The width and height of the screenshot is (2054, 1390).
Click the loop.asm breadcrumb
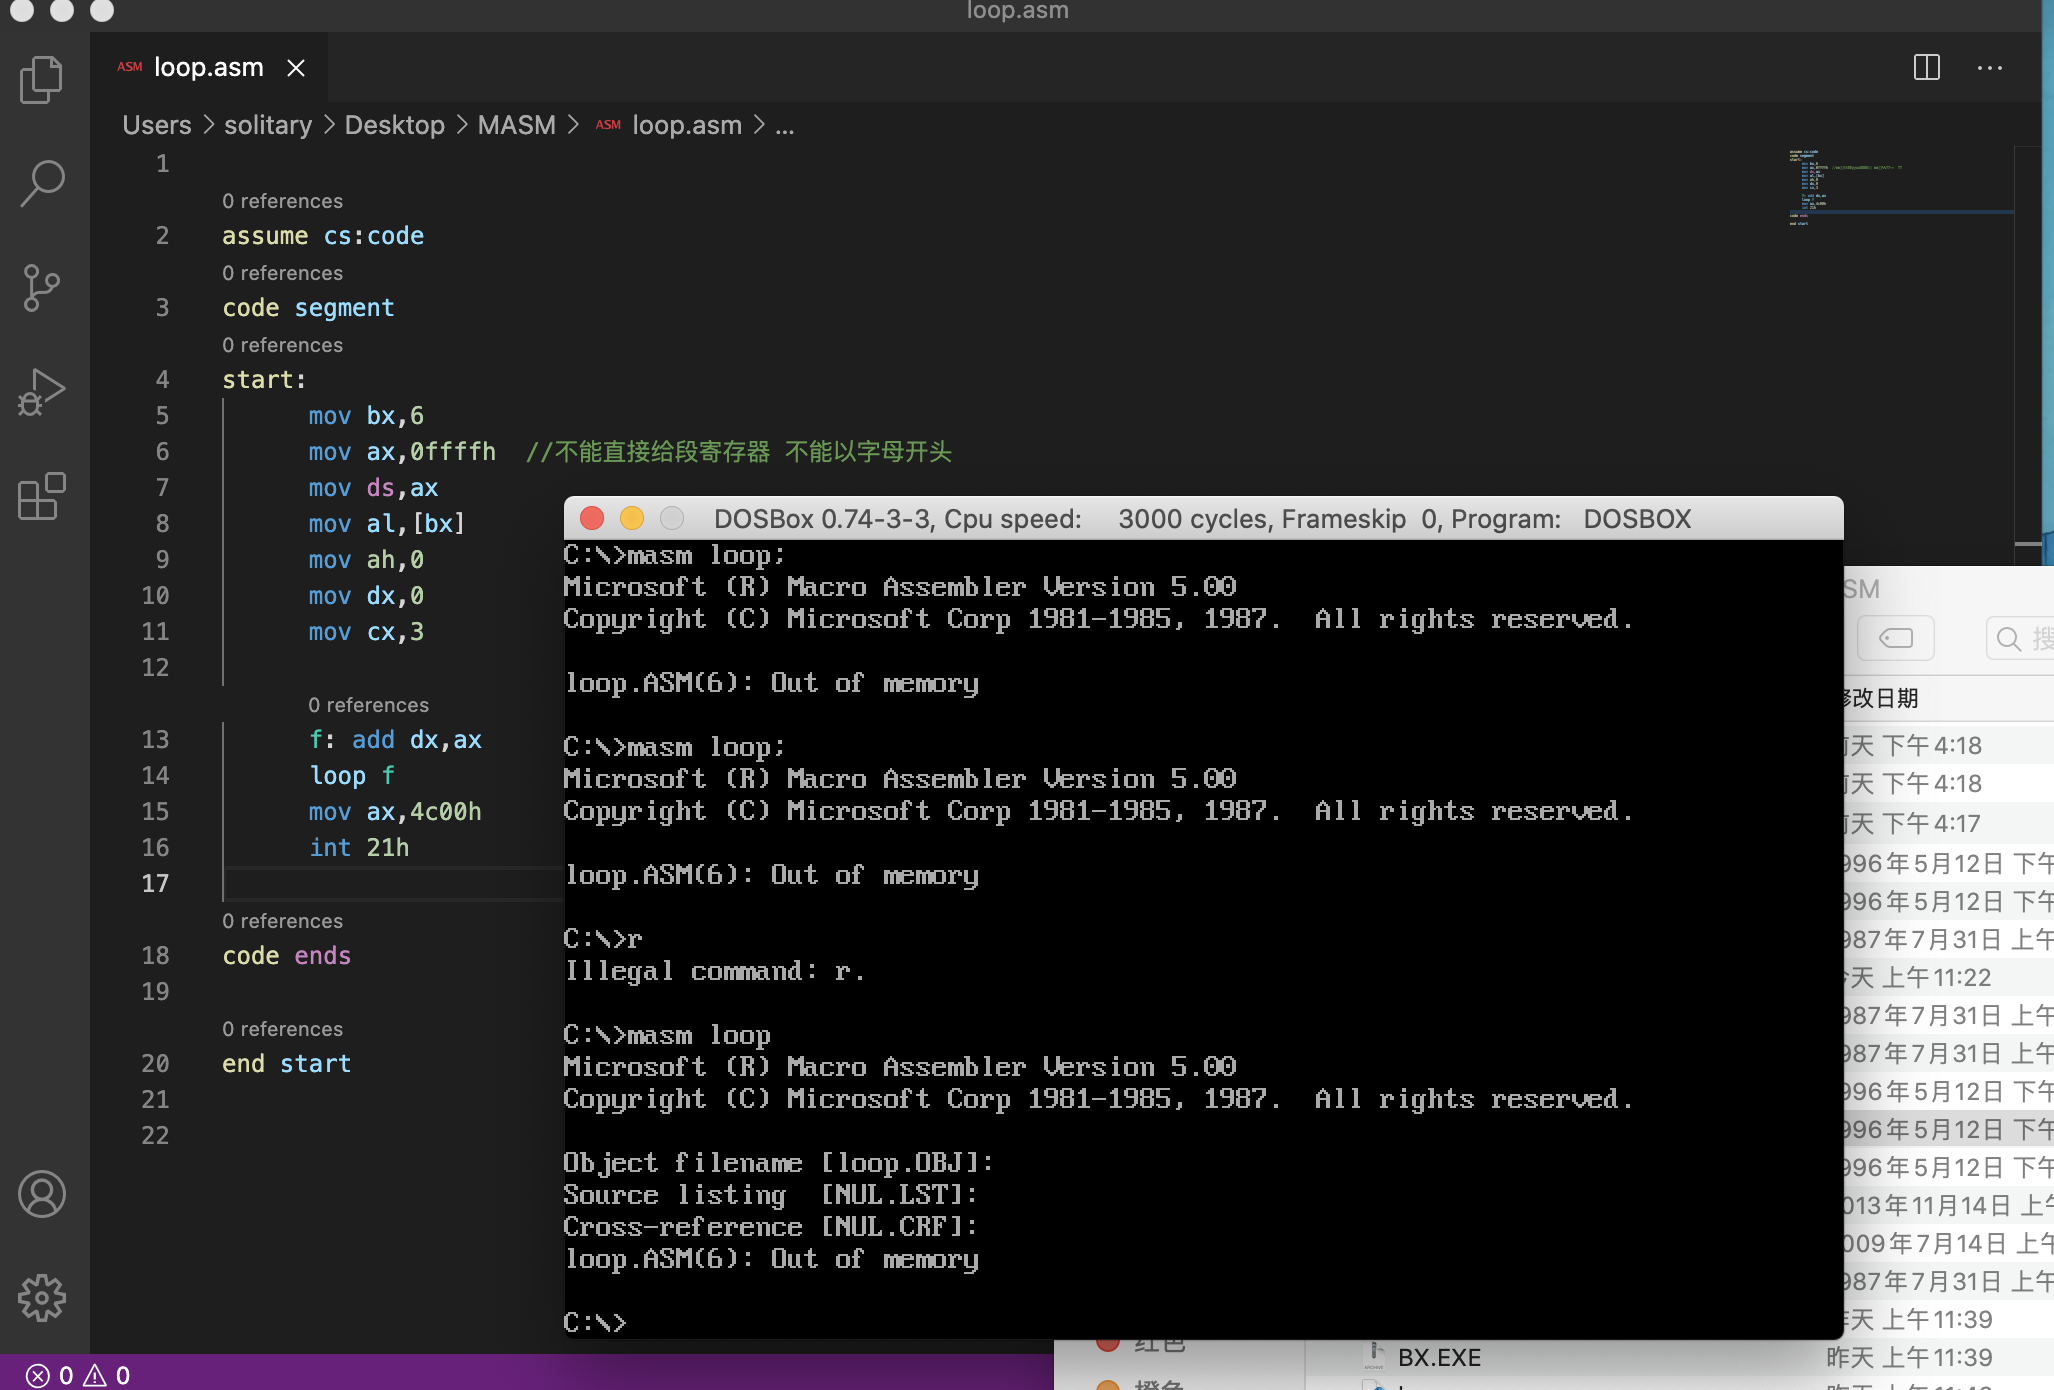point(687,125)
